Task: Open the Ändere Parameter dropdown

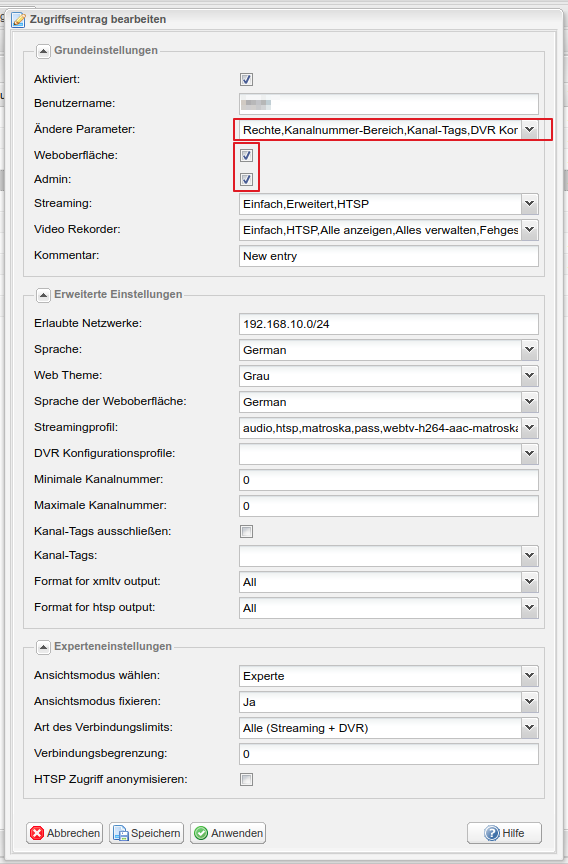Action: click(x=529, y=130)
